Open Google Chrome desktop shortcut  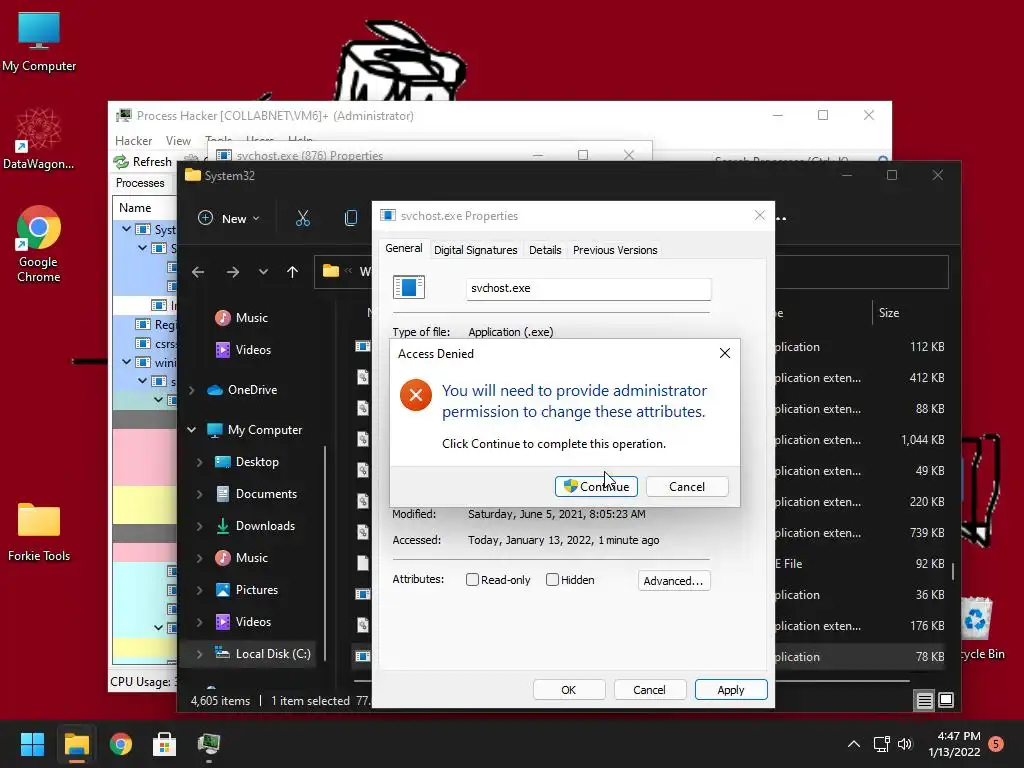(x=39, y=244)
